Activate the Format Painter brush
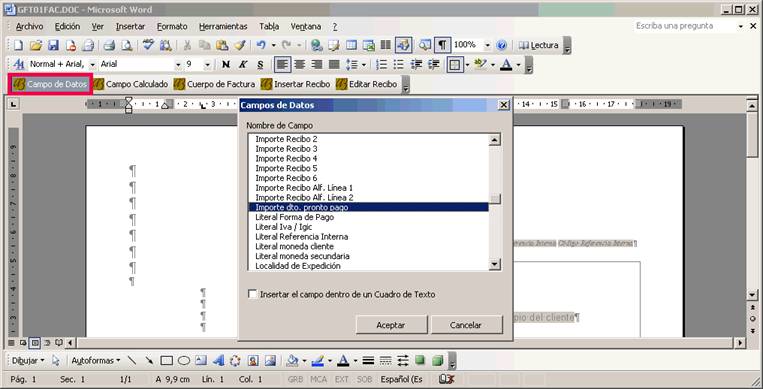Image resolution: width=763 pixels, height=389 pixels. [239, 45]
